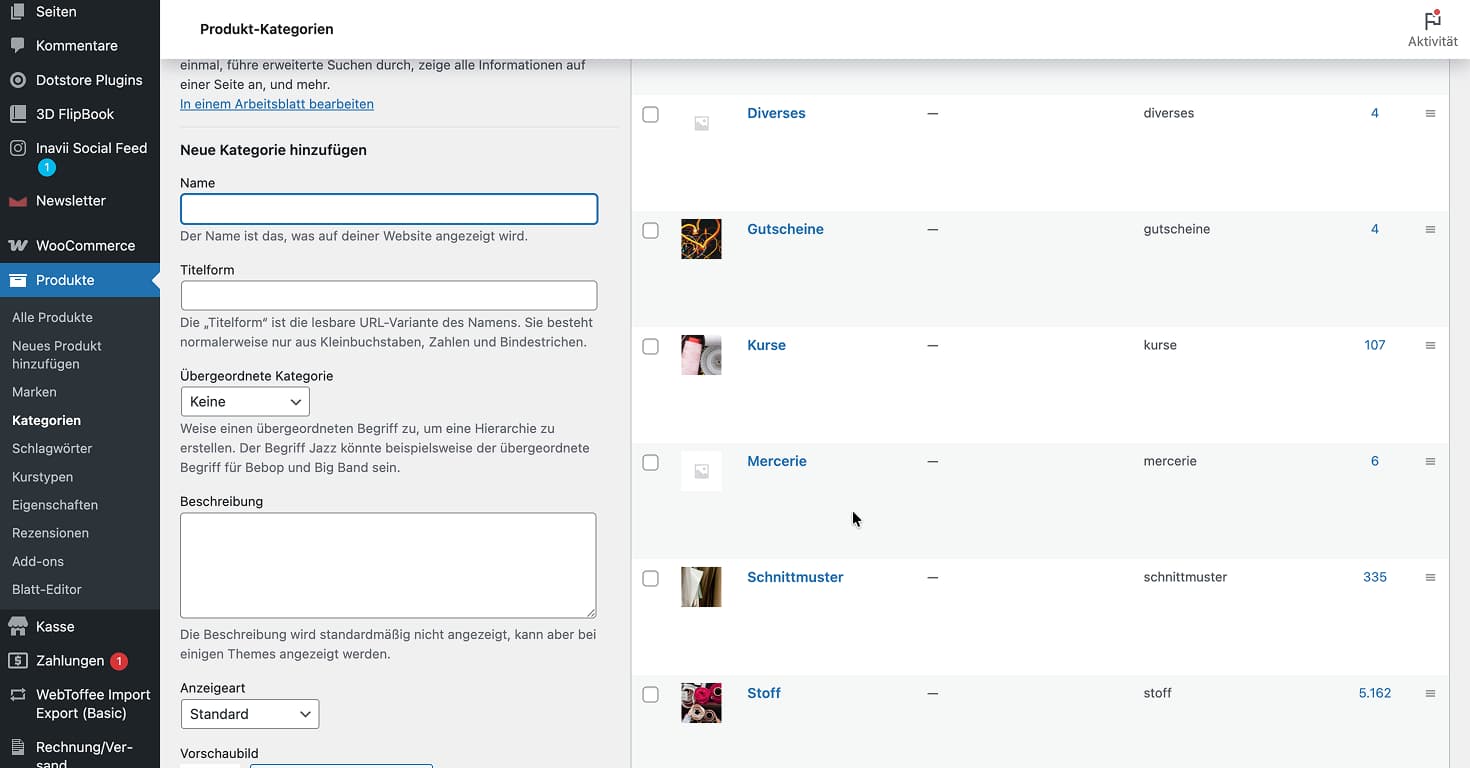Go to Alle Produkte in sidebar
The image size is (1470, 768).
52,317
